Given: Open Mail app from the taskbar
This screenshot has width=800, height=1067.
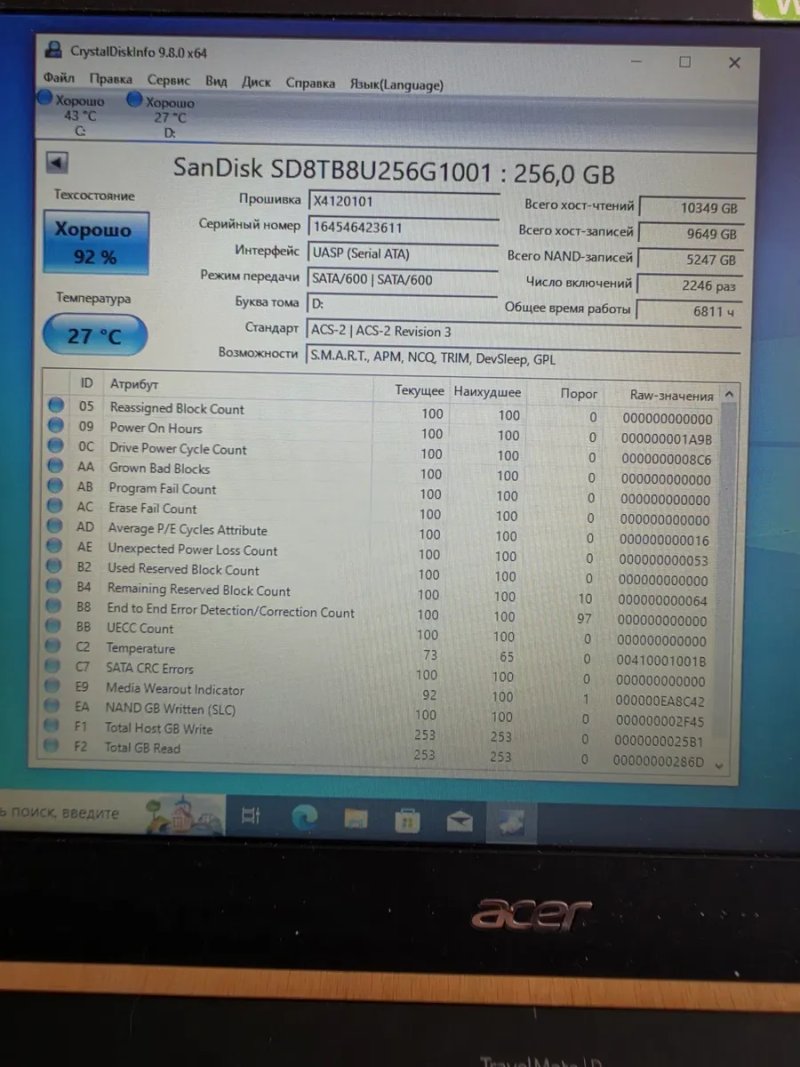Looking at the screenshot, I should (x=459, y=822).
